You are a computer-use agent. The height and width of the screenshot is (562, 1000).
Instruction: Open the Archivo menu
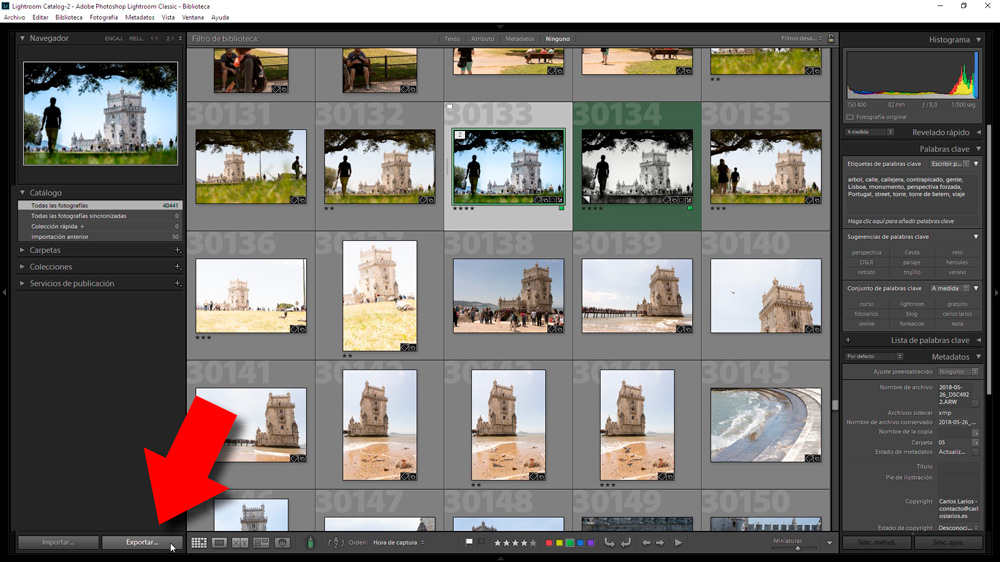(14, 18)
